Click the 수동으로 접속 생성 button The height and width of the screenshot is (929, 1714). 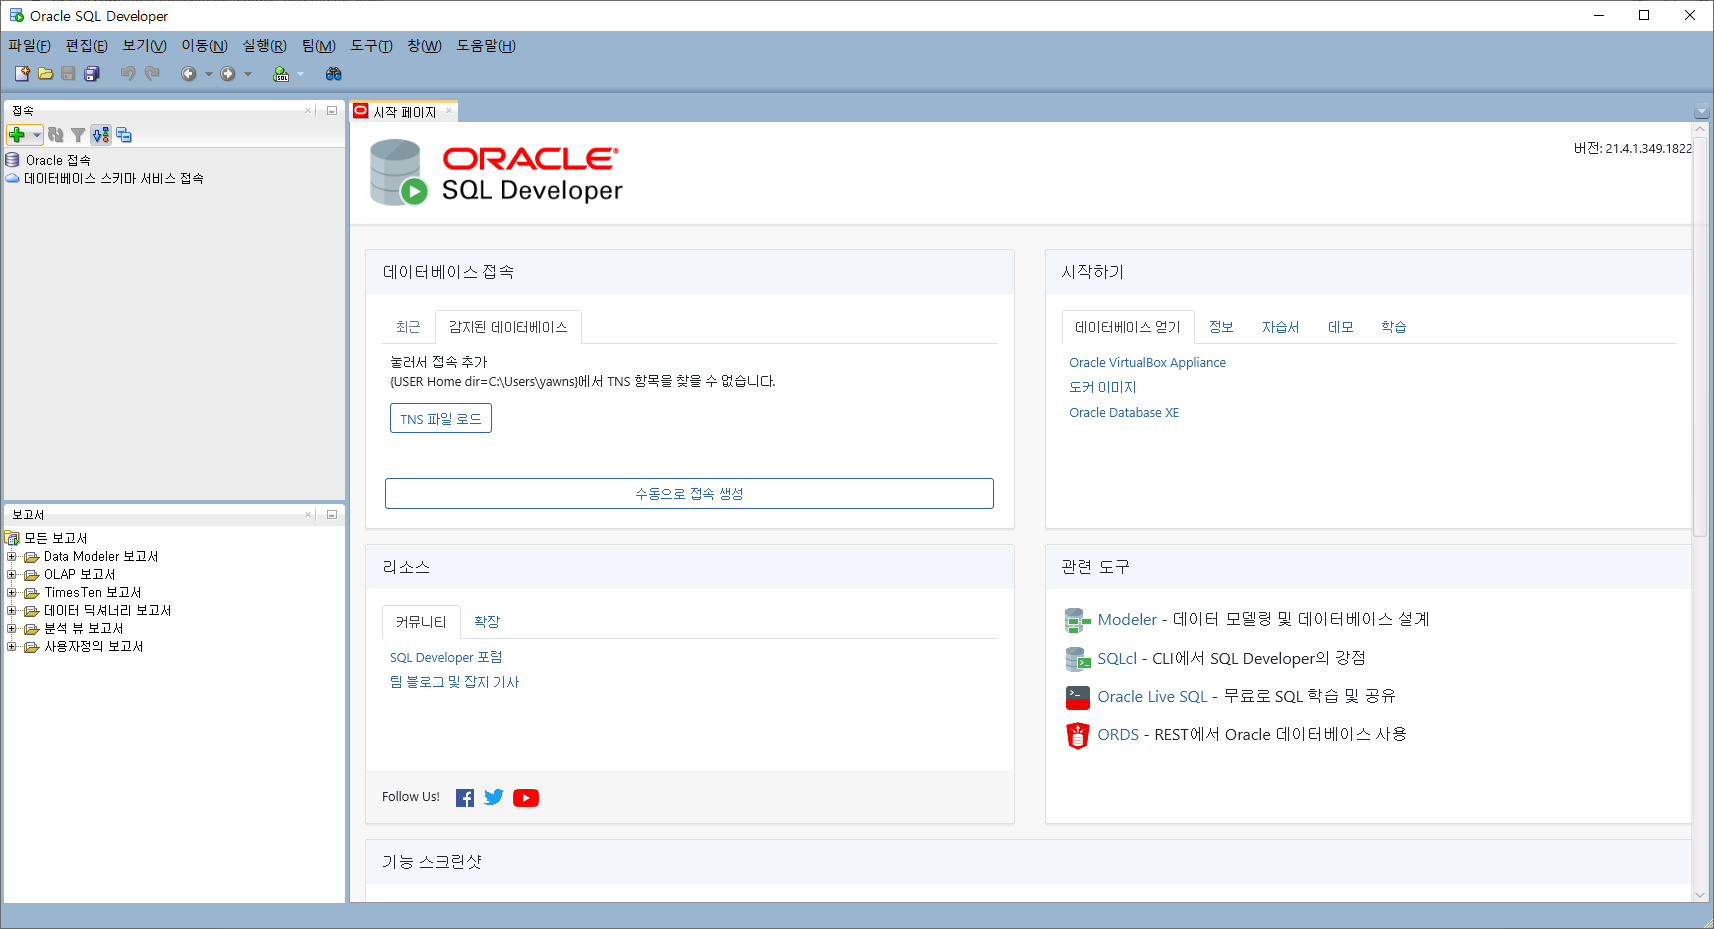(689, 493)
